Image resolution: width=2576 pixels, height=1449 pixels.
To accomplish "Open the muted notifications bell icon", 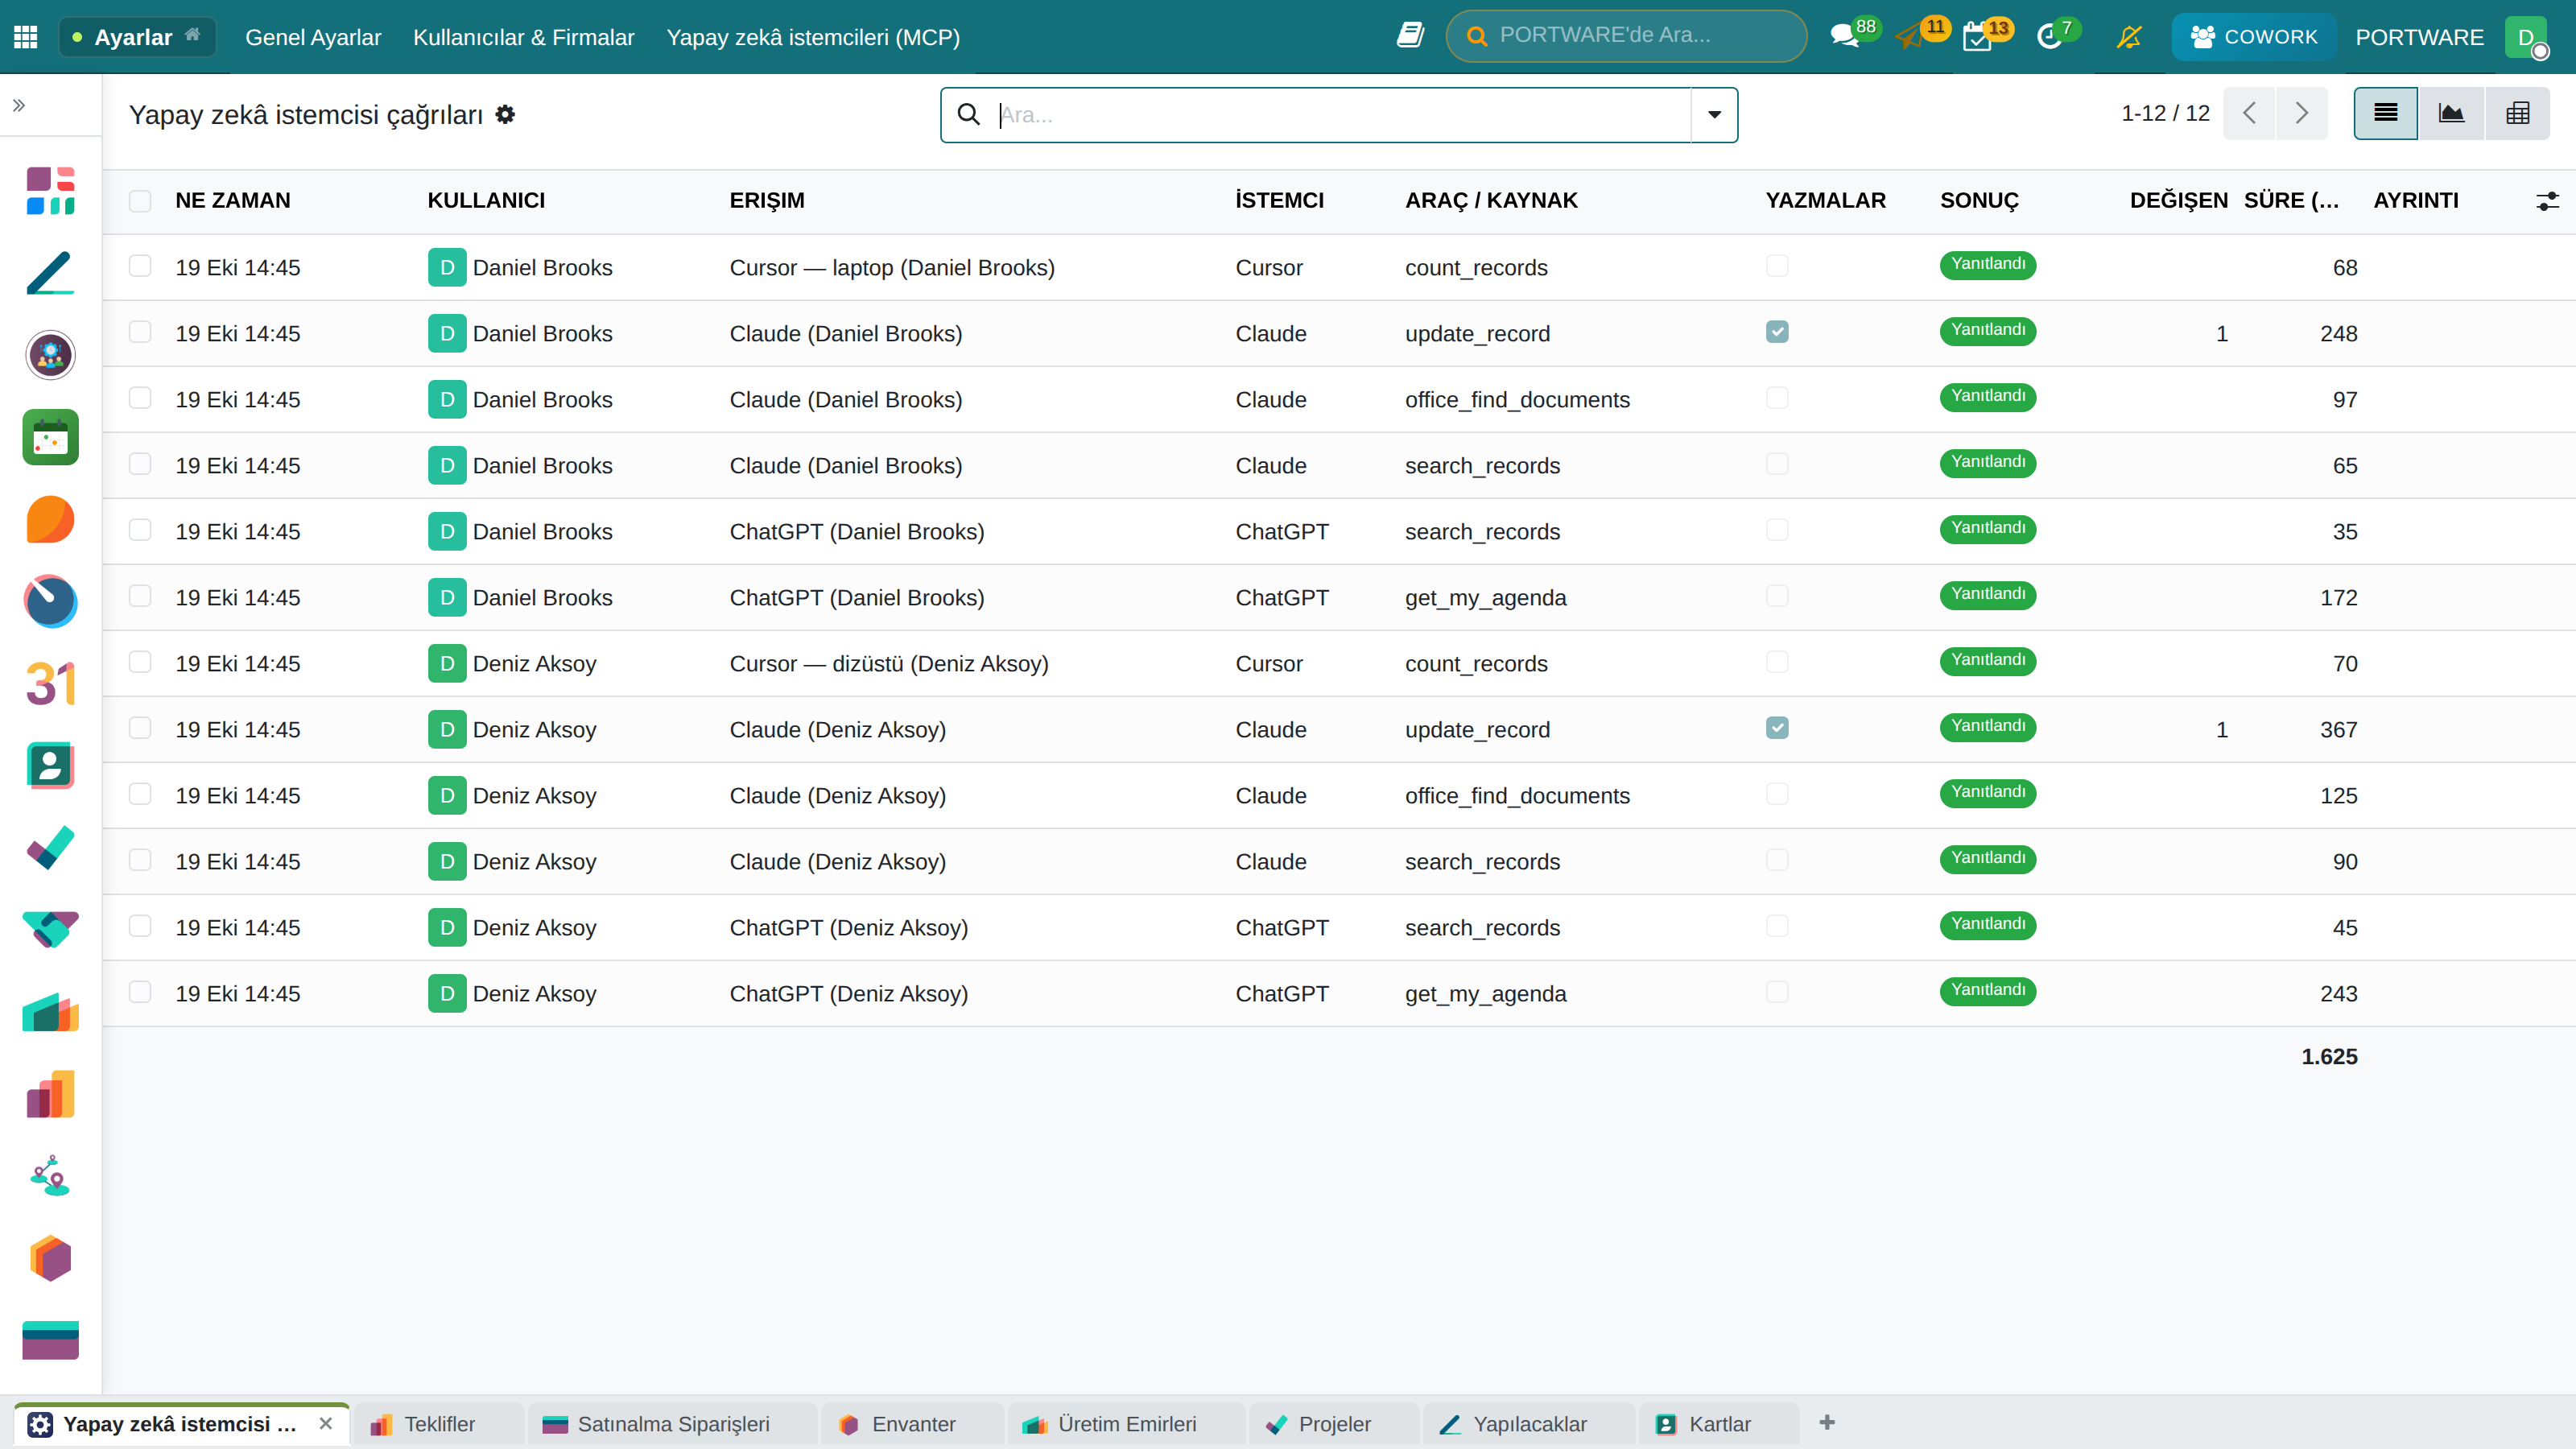I will pos(2129,37).
